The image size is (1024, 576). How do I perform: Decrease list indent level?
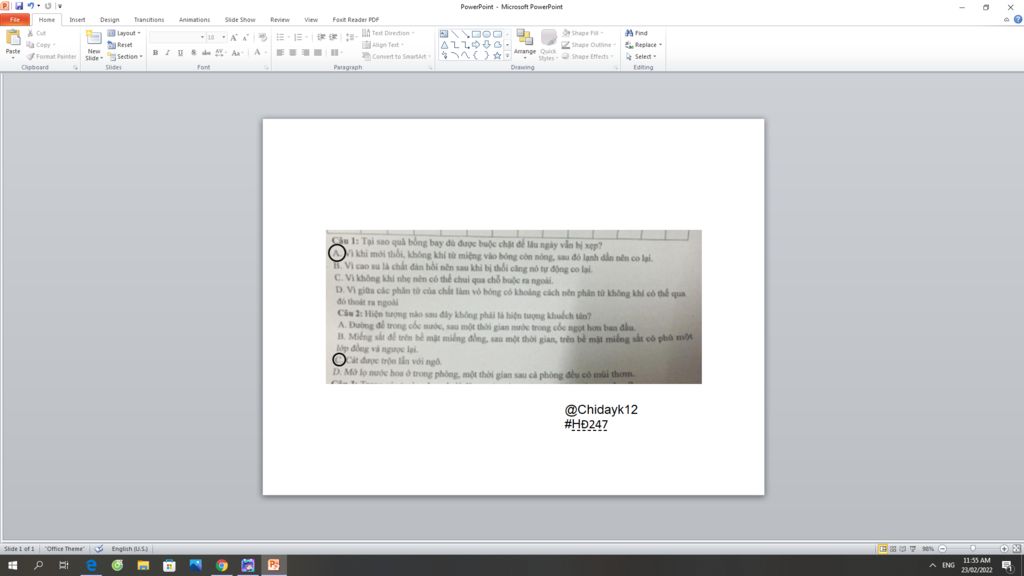pos(321,37)
